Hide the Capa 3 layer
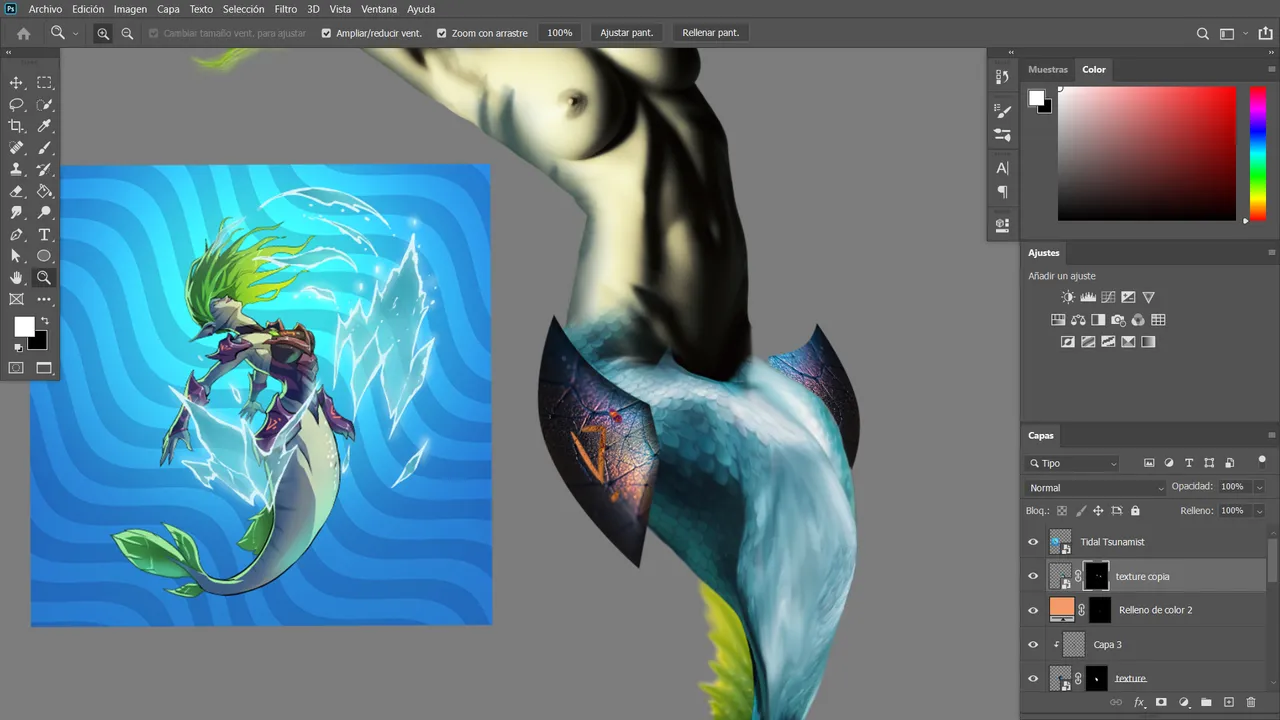The image size is (1280, 720). (x=1033, y=645)
